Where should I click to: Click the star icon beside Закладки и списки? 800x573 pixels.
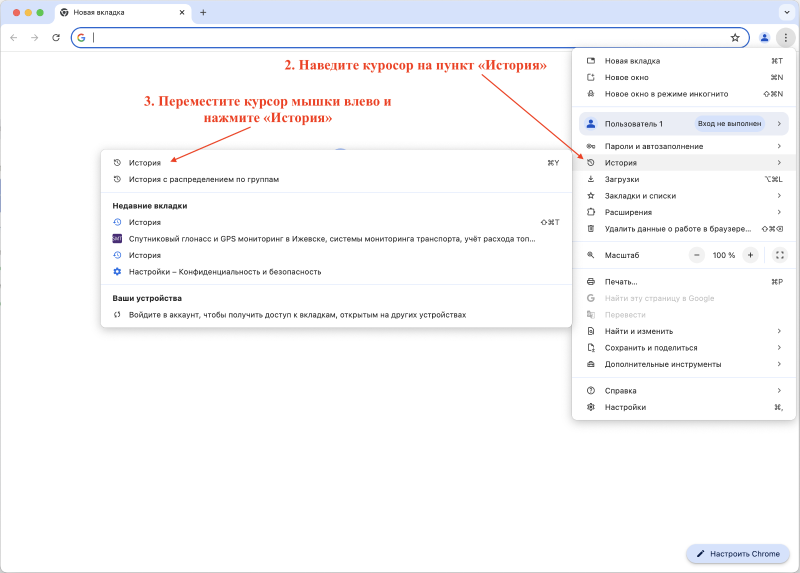(x=591, y=196)
